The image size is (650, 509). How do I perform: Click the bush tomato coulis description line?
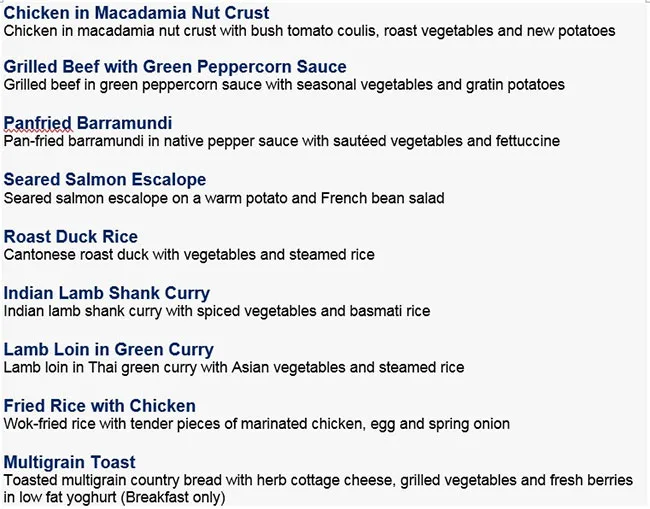point(309,31)
